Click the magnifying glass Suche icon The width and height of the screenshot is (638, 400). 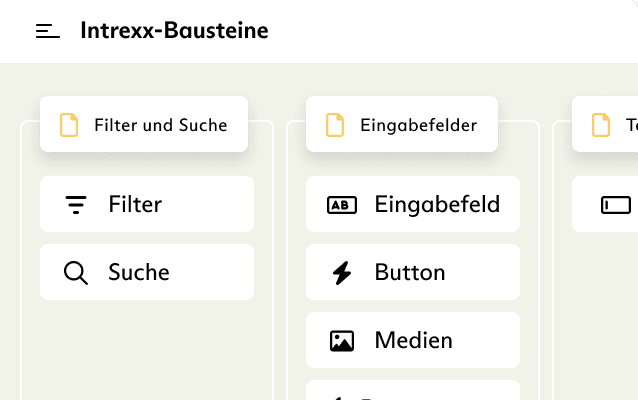(x=76, y=273)
